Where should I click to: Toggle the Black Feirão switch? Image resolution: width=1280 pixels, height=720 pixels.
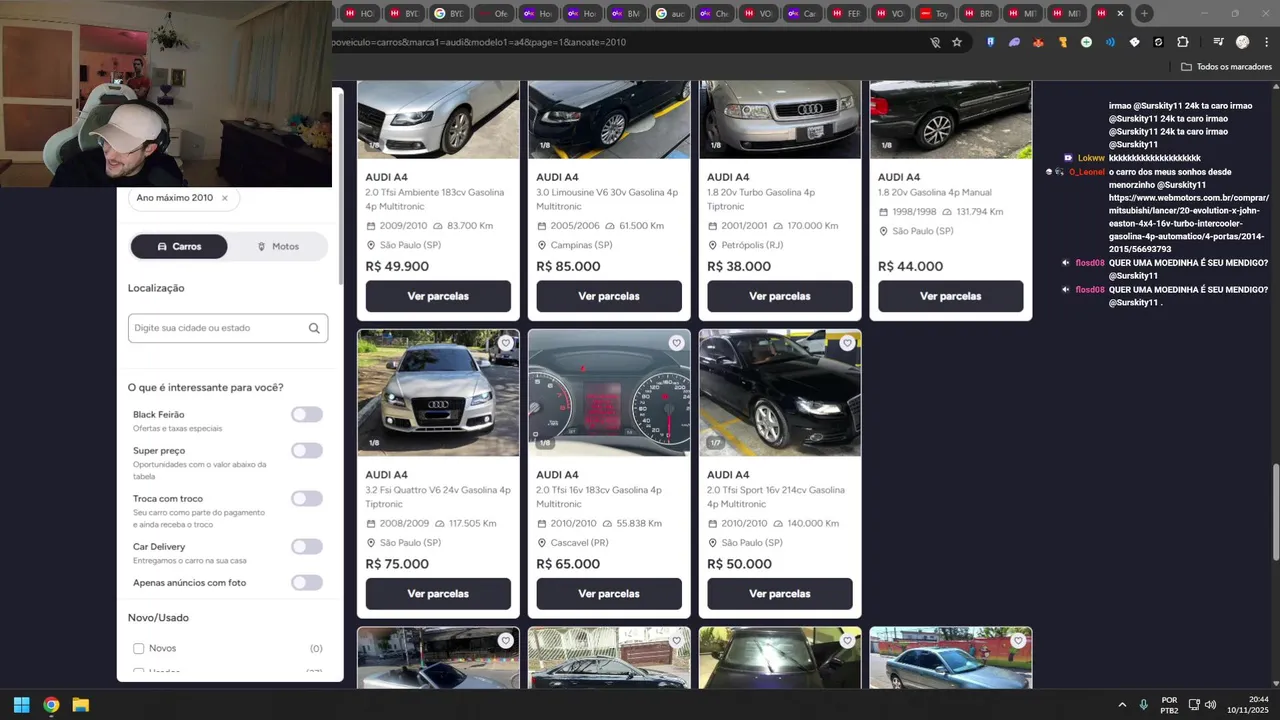coord(307,414)
